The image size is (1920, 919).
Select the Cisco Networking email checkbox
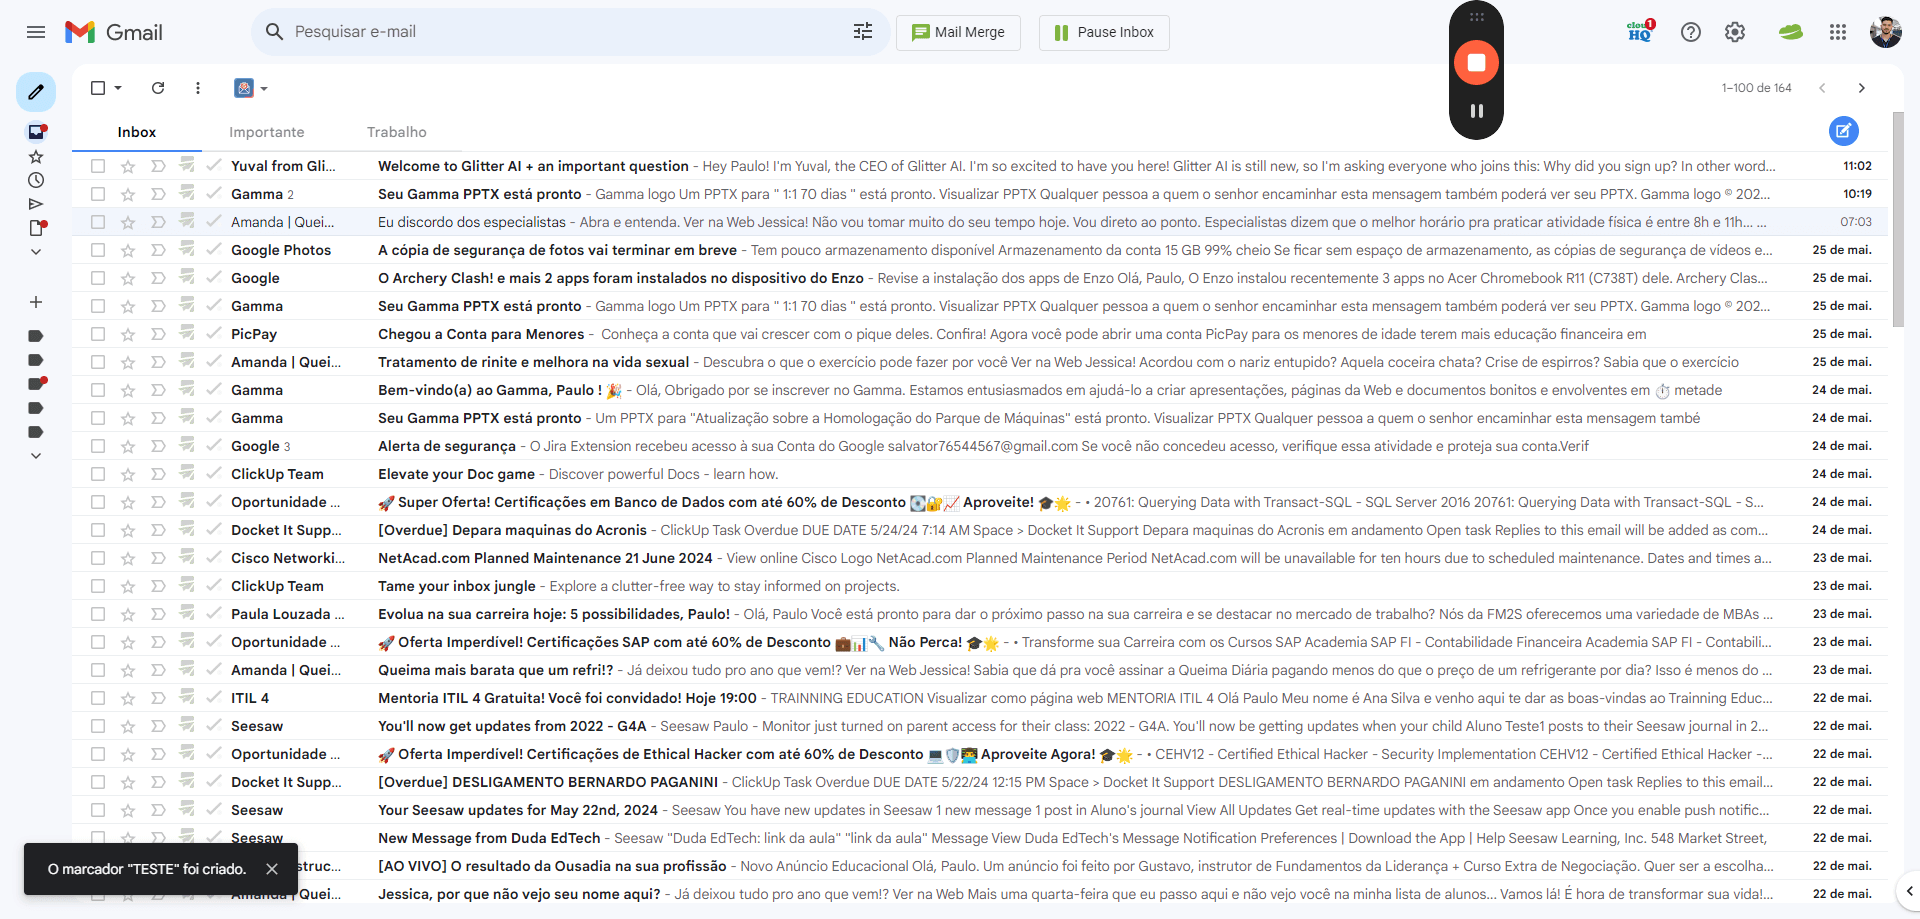(98, 558)
